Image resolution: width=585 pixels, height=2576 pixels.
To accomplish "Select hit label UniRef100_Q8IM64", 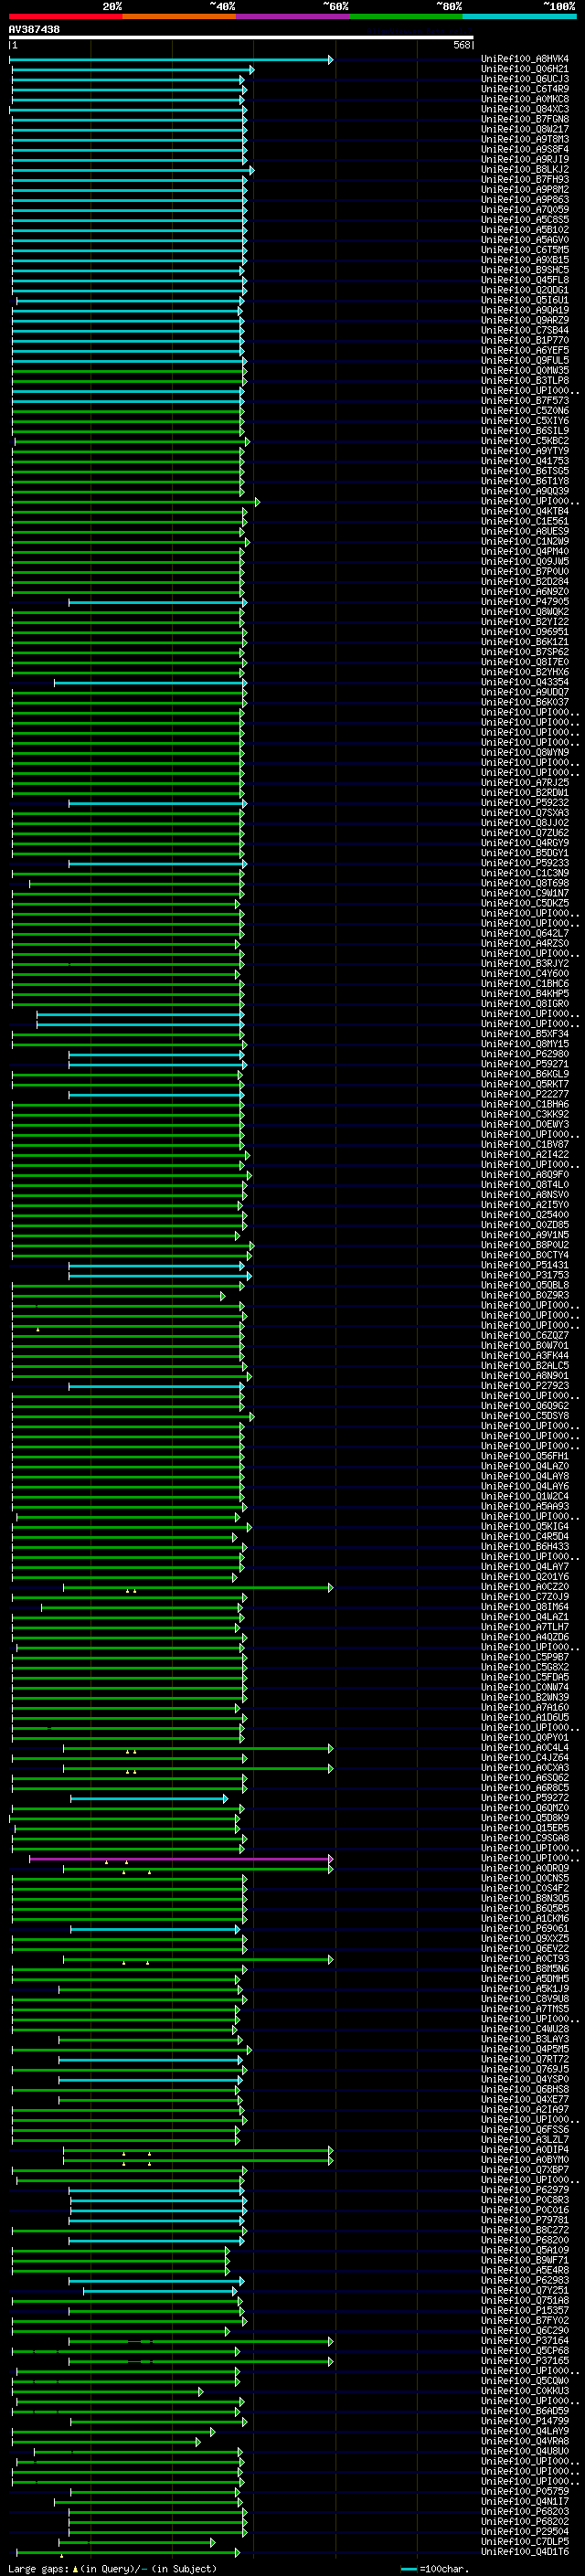I will pyautogui.click(x=525, y=1607).
